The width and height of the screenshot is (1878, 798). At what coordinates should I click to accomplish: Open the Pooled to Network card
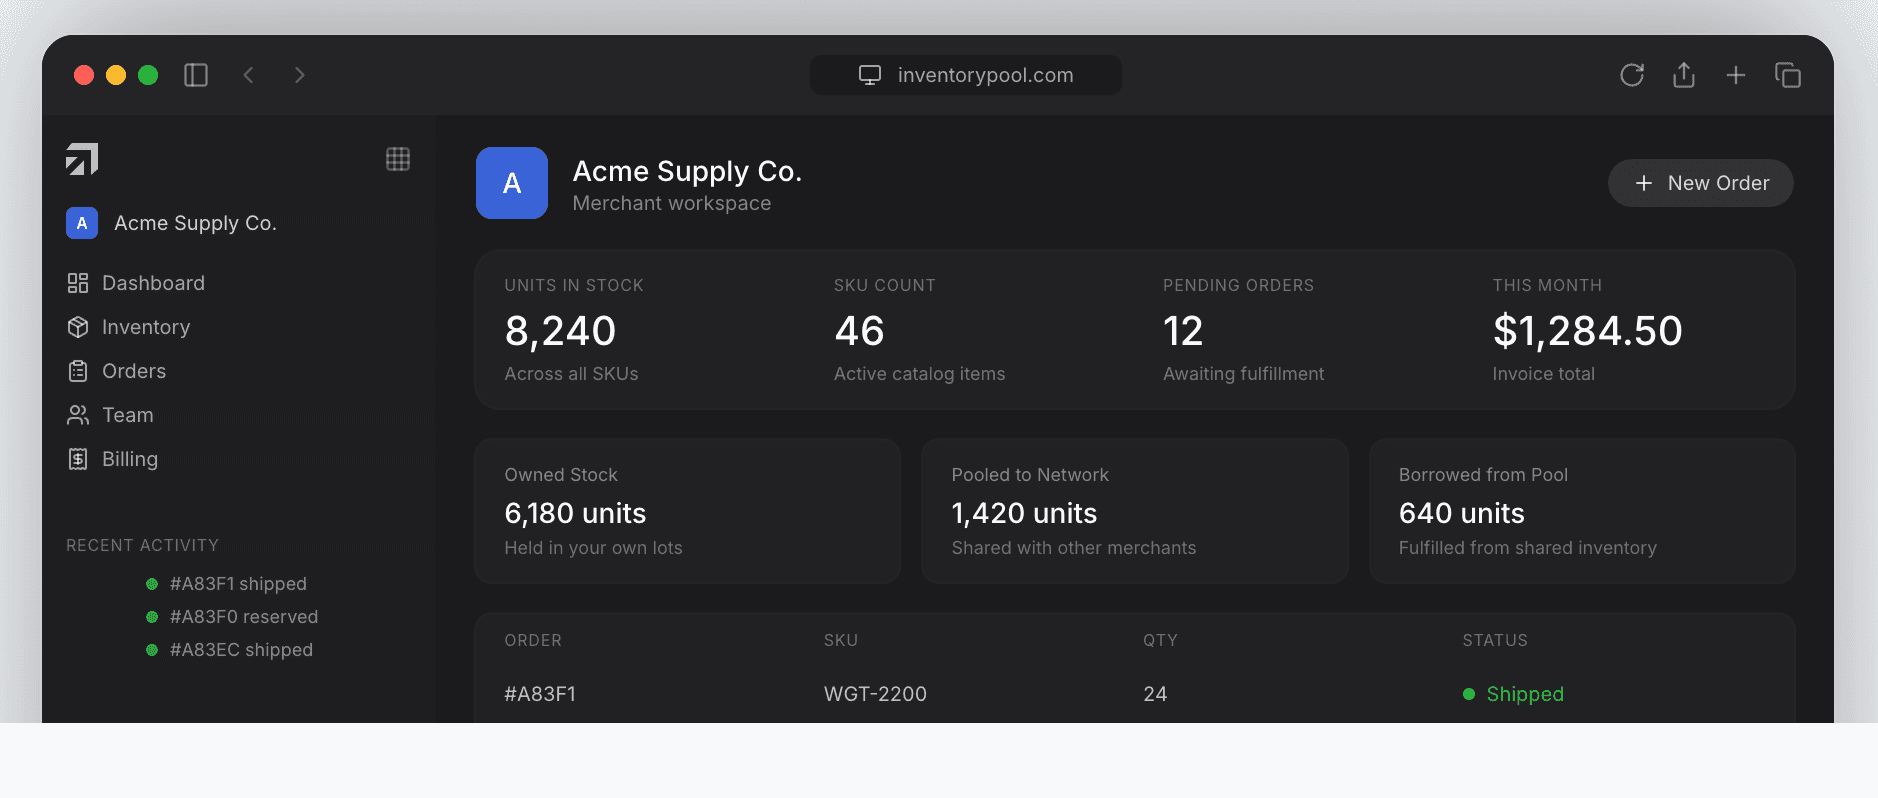tap(1135, 511)
